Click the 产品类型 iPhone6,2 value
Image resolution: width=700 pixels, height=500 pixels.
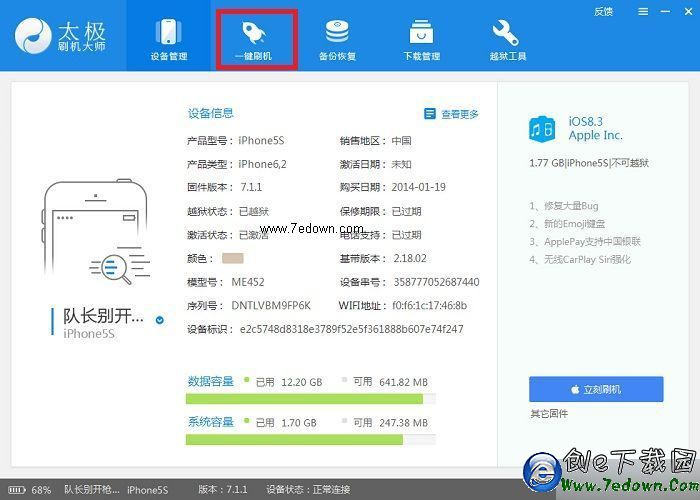(262, 164)
